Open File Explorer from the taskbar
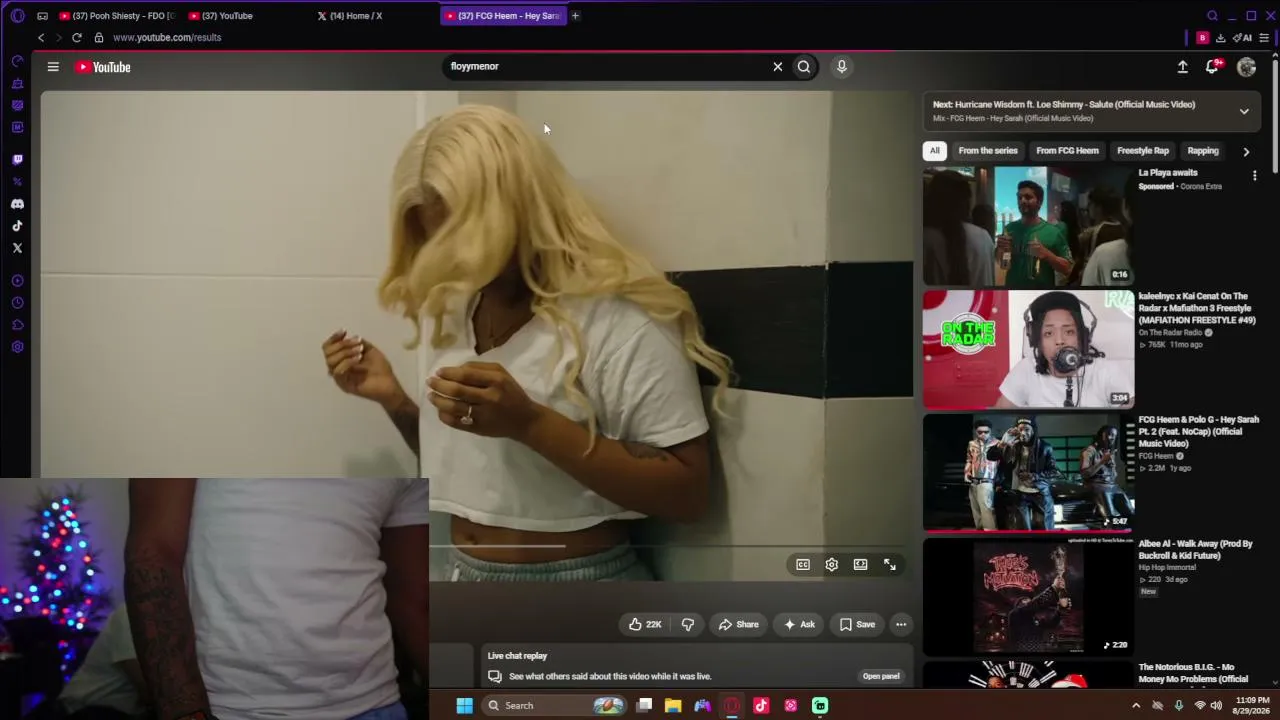Screen dimensions: 1280x720 pyautogui.click(x=673, y=706)
